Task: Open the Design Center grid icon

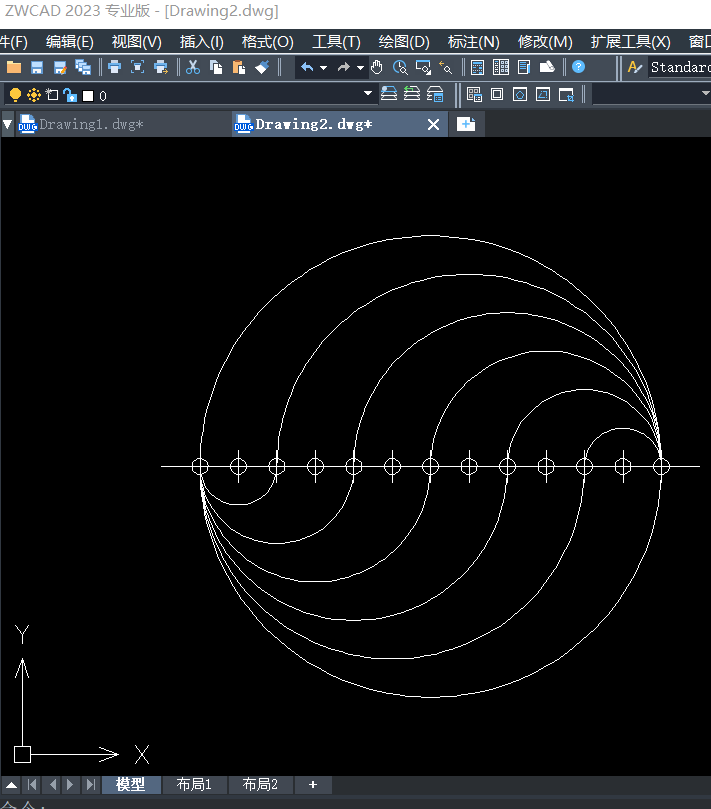Action: pos(500,67)
